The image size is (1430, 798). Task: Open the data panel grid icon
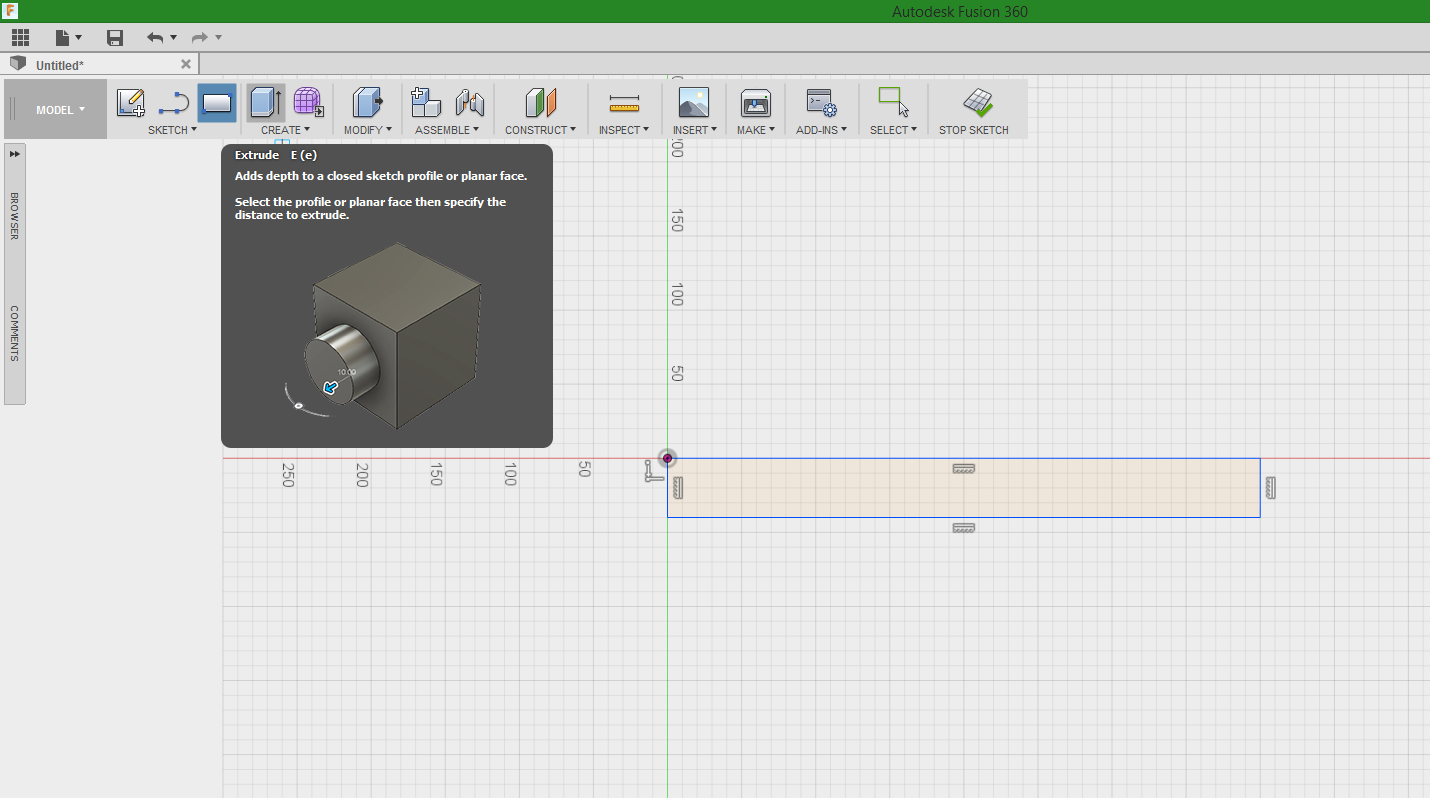(x=20, y=38)
